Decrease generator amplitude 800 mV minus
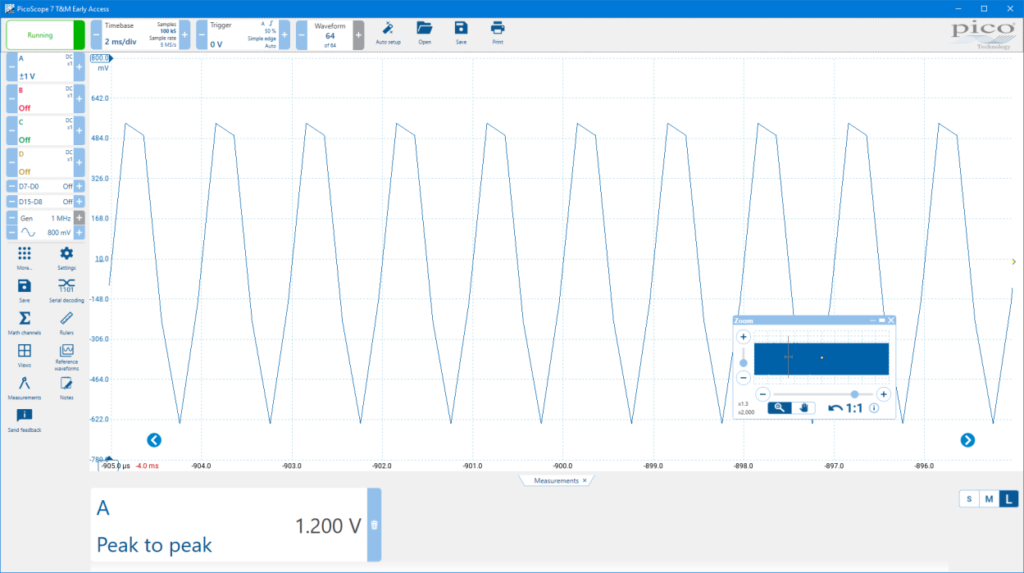The height and width of the screenshot is (573, 1024). pos(12,233)
